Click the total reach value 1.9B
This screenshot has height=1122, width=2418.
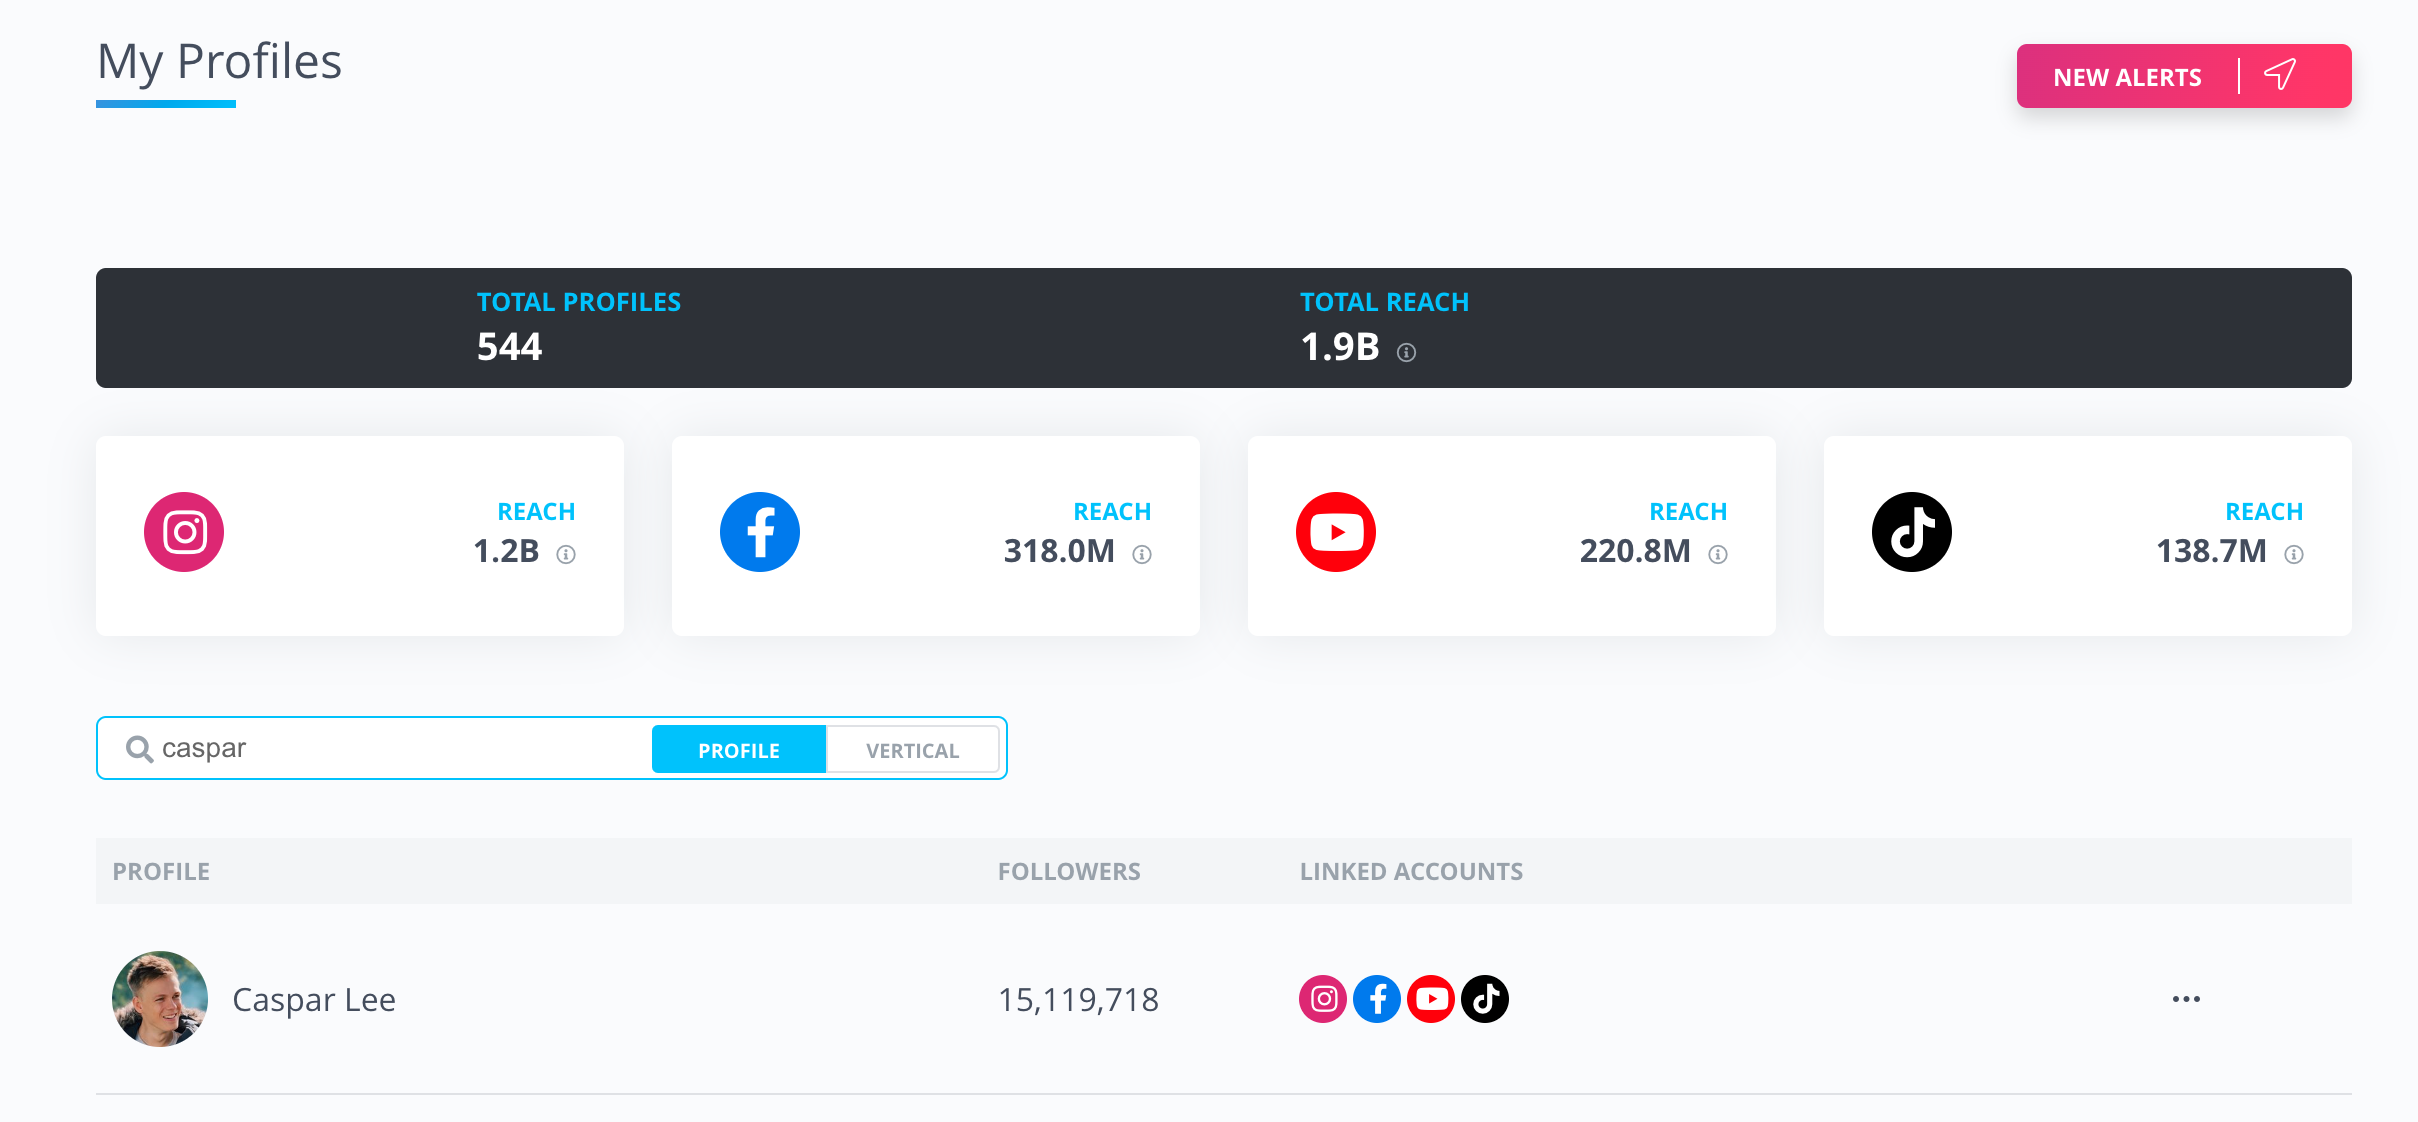(x=1340, y=347)
